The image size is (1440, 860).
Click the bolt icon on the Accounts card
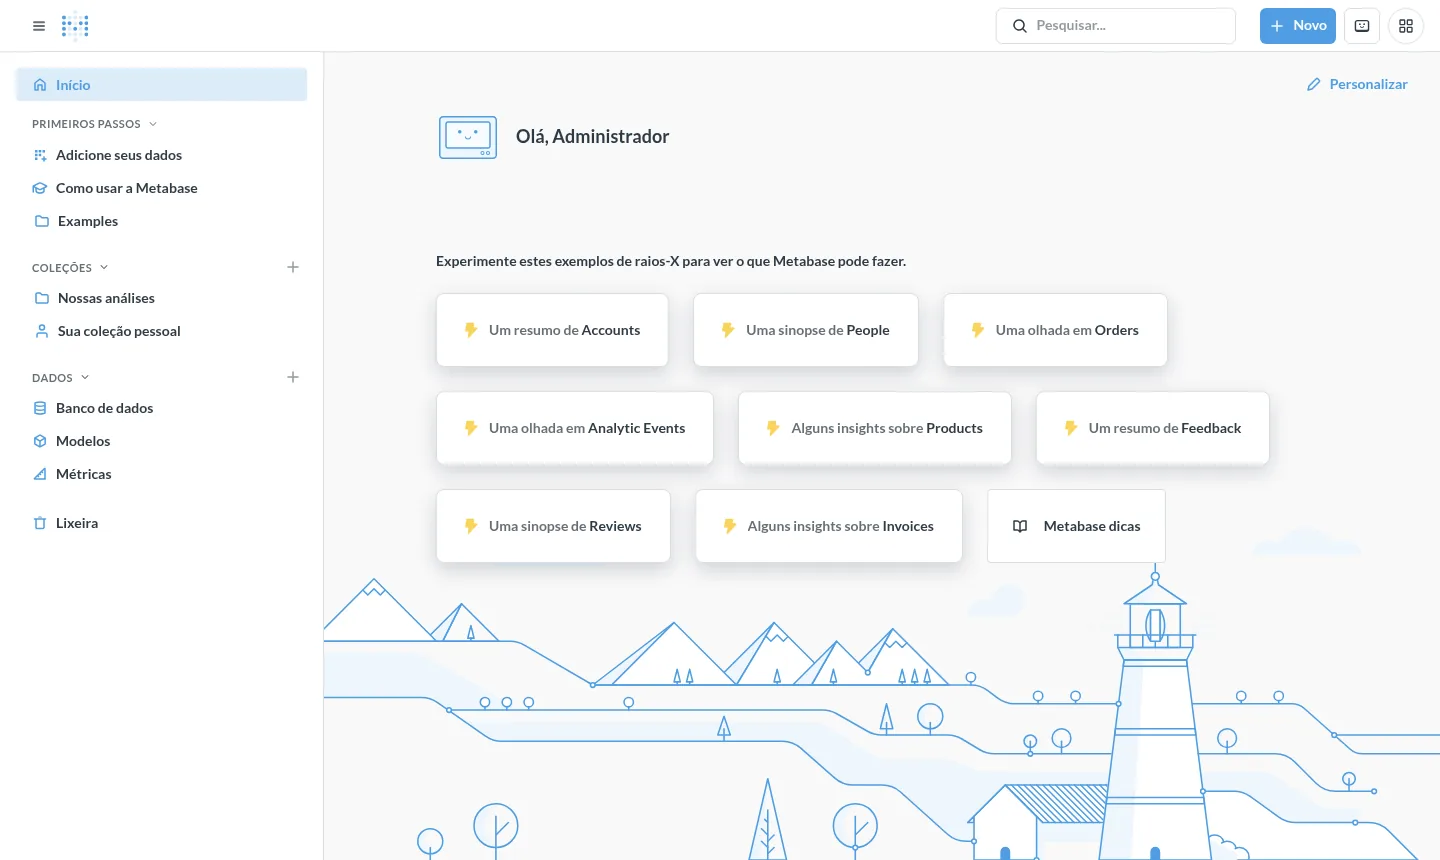coord(471,330)
